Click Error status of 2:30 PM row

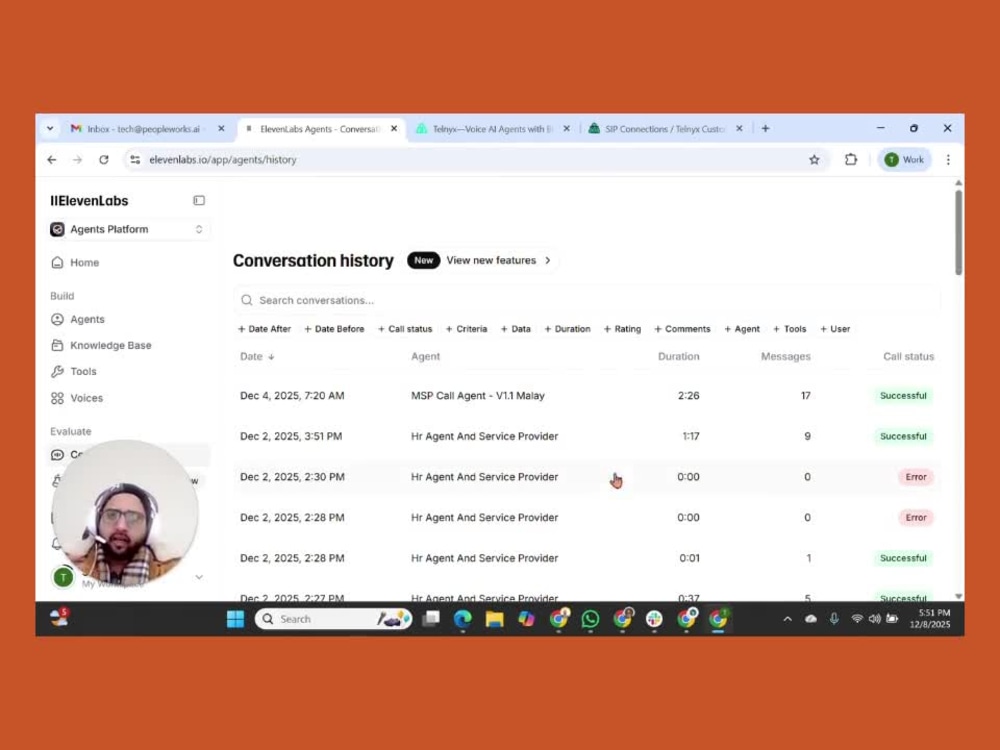[916, 477]
